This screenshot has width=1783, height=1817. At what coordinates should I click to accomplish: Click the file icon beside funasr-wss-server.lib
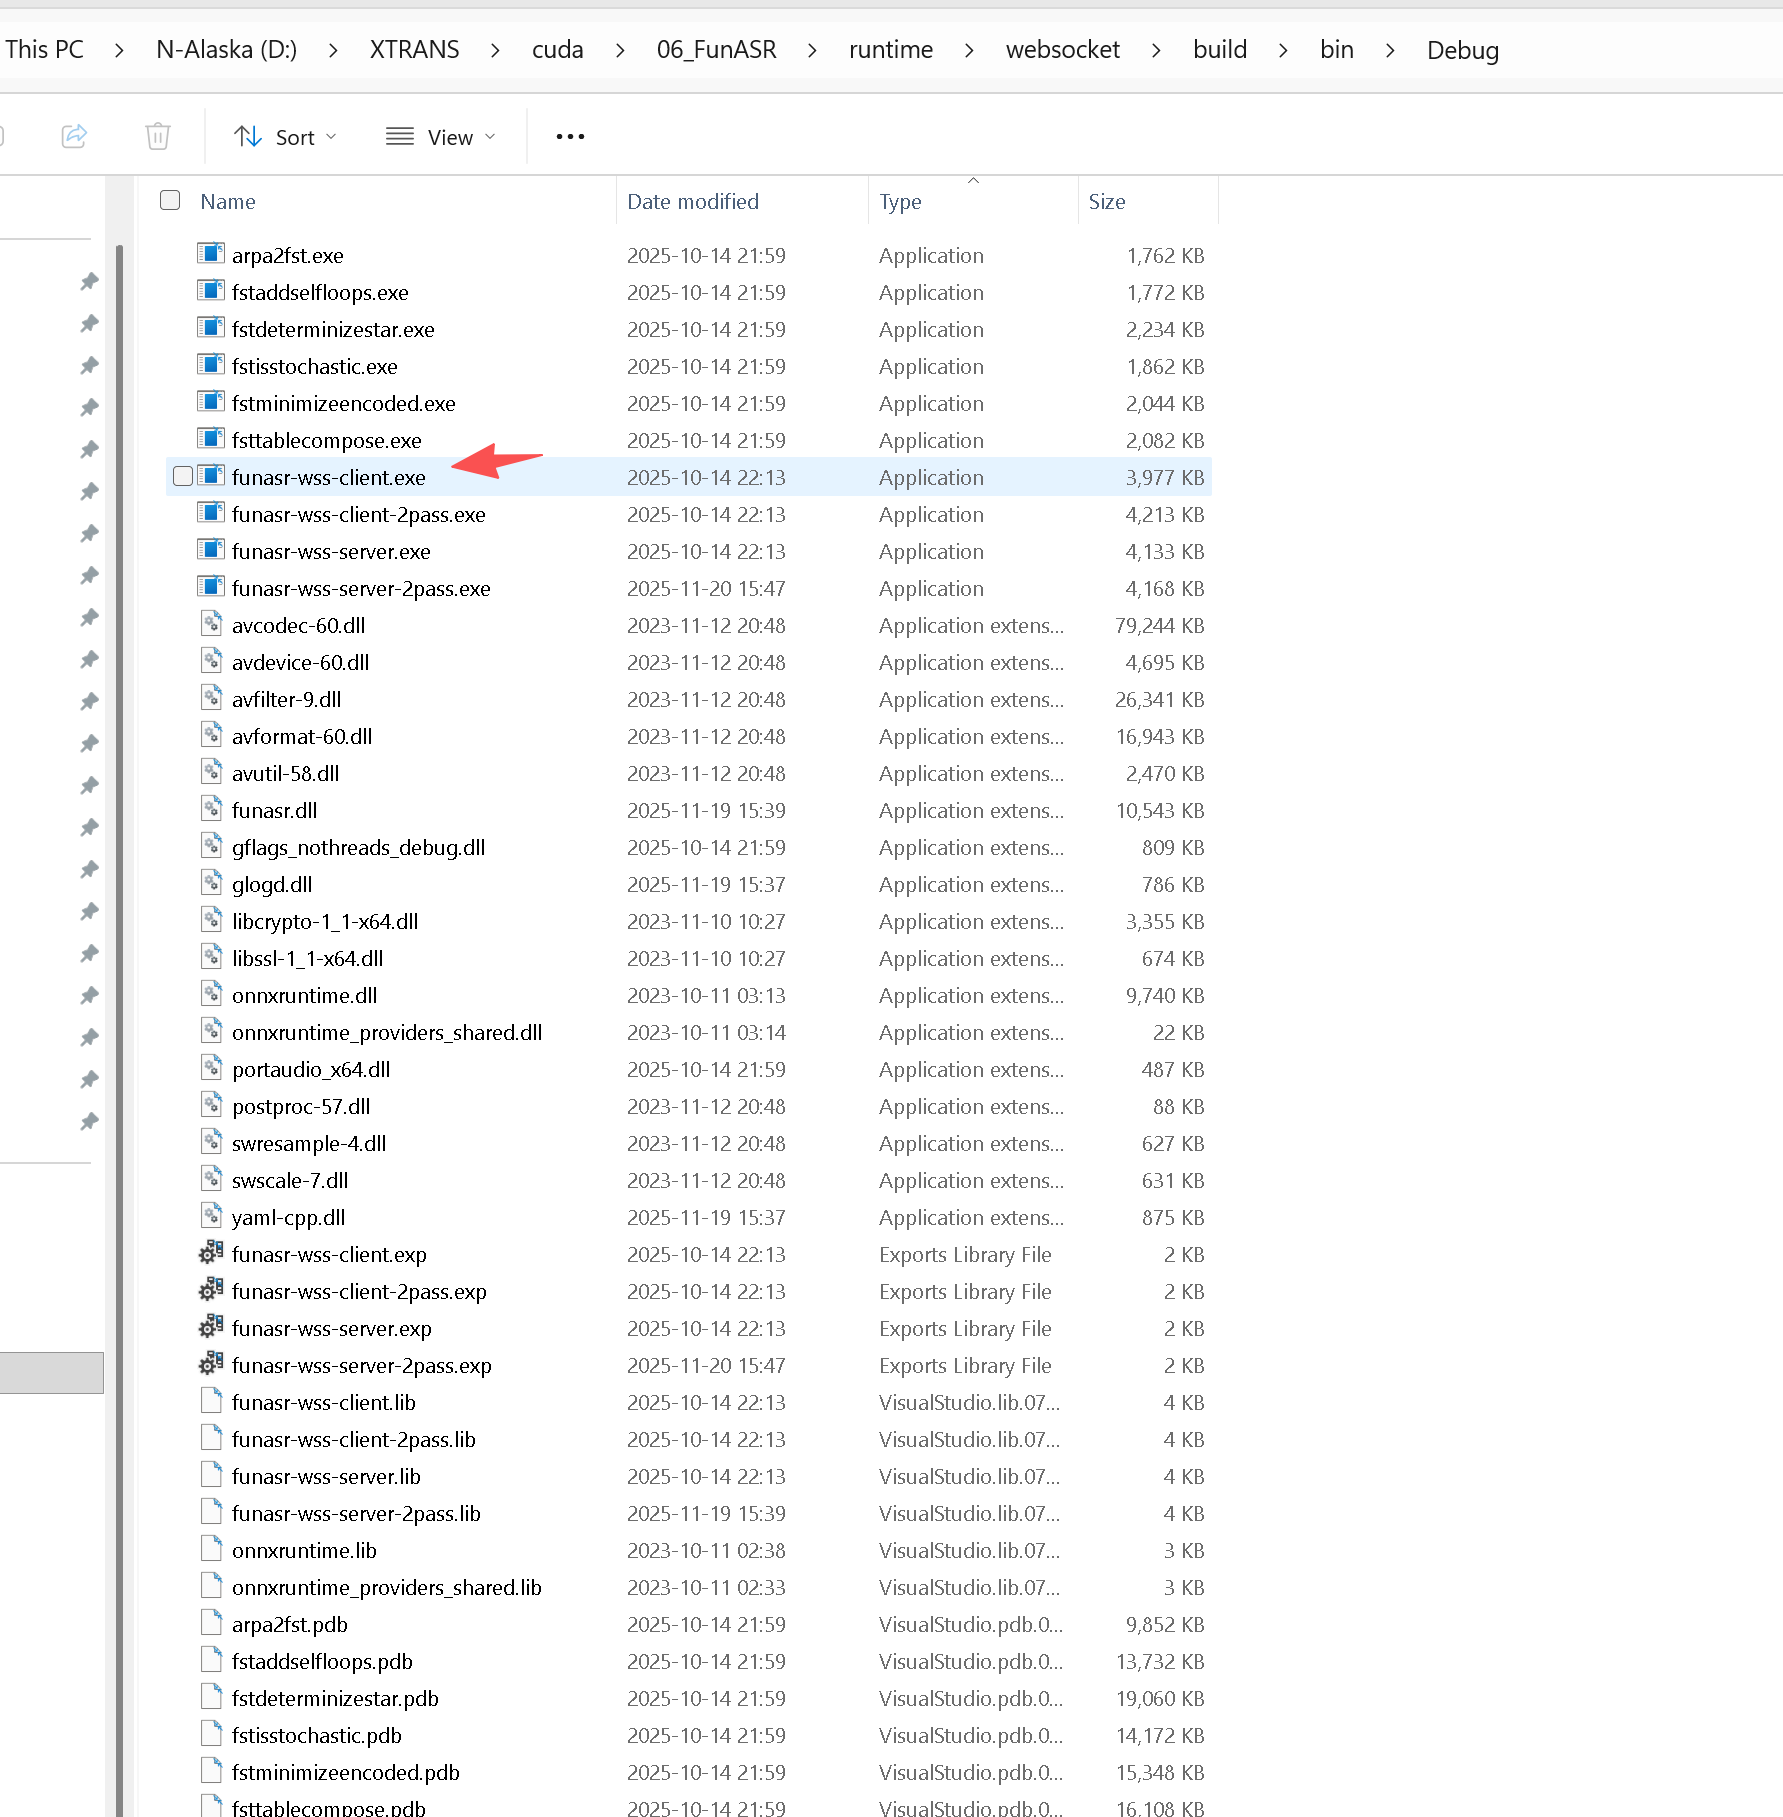(x=211, y=1474)
